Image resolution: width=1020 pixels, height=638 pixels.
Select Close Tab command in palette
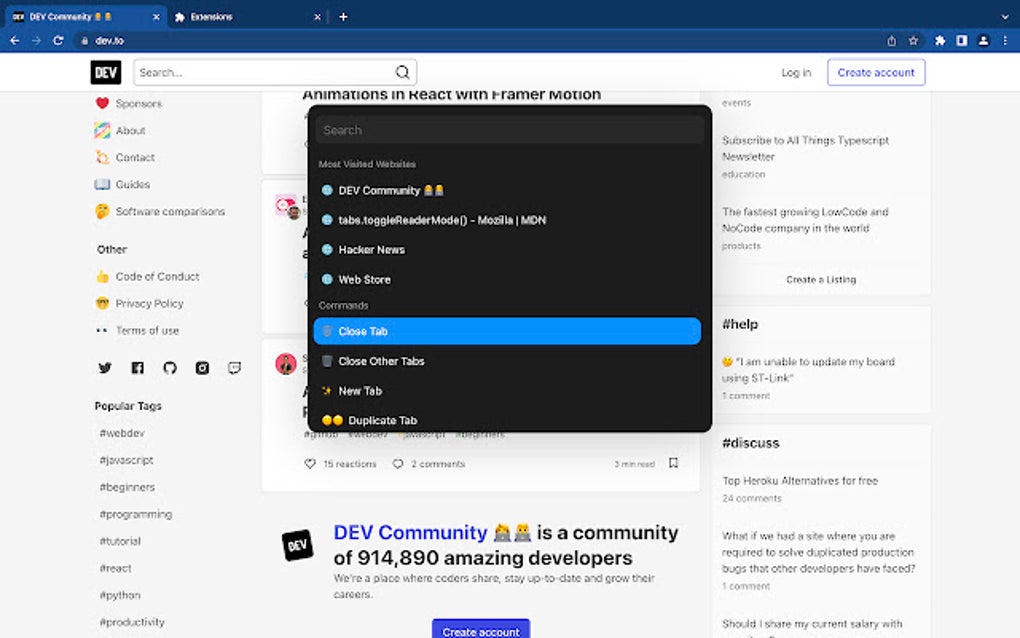(507, 331)
